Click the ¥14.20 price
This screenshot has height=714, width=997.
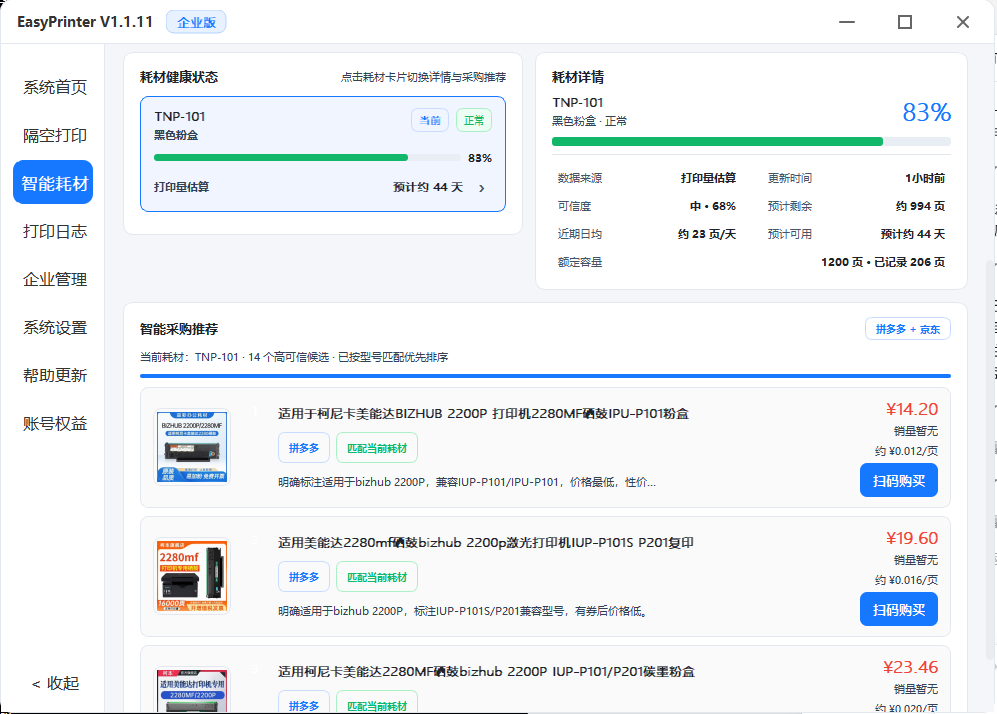pyautogui.click(x=912, y=409)
